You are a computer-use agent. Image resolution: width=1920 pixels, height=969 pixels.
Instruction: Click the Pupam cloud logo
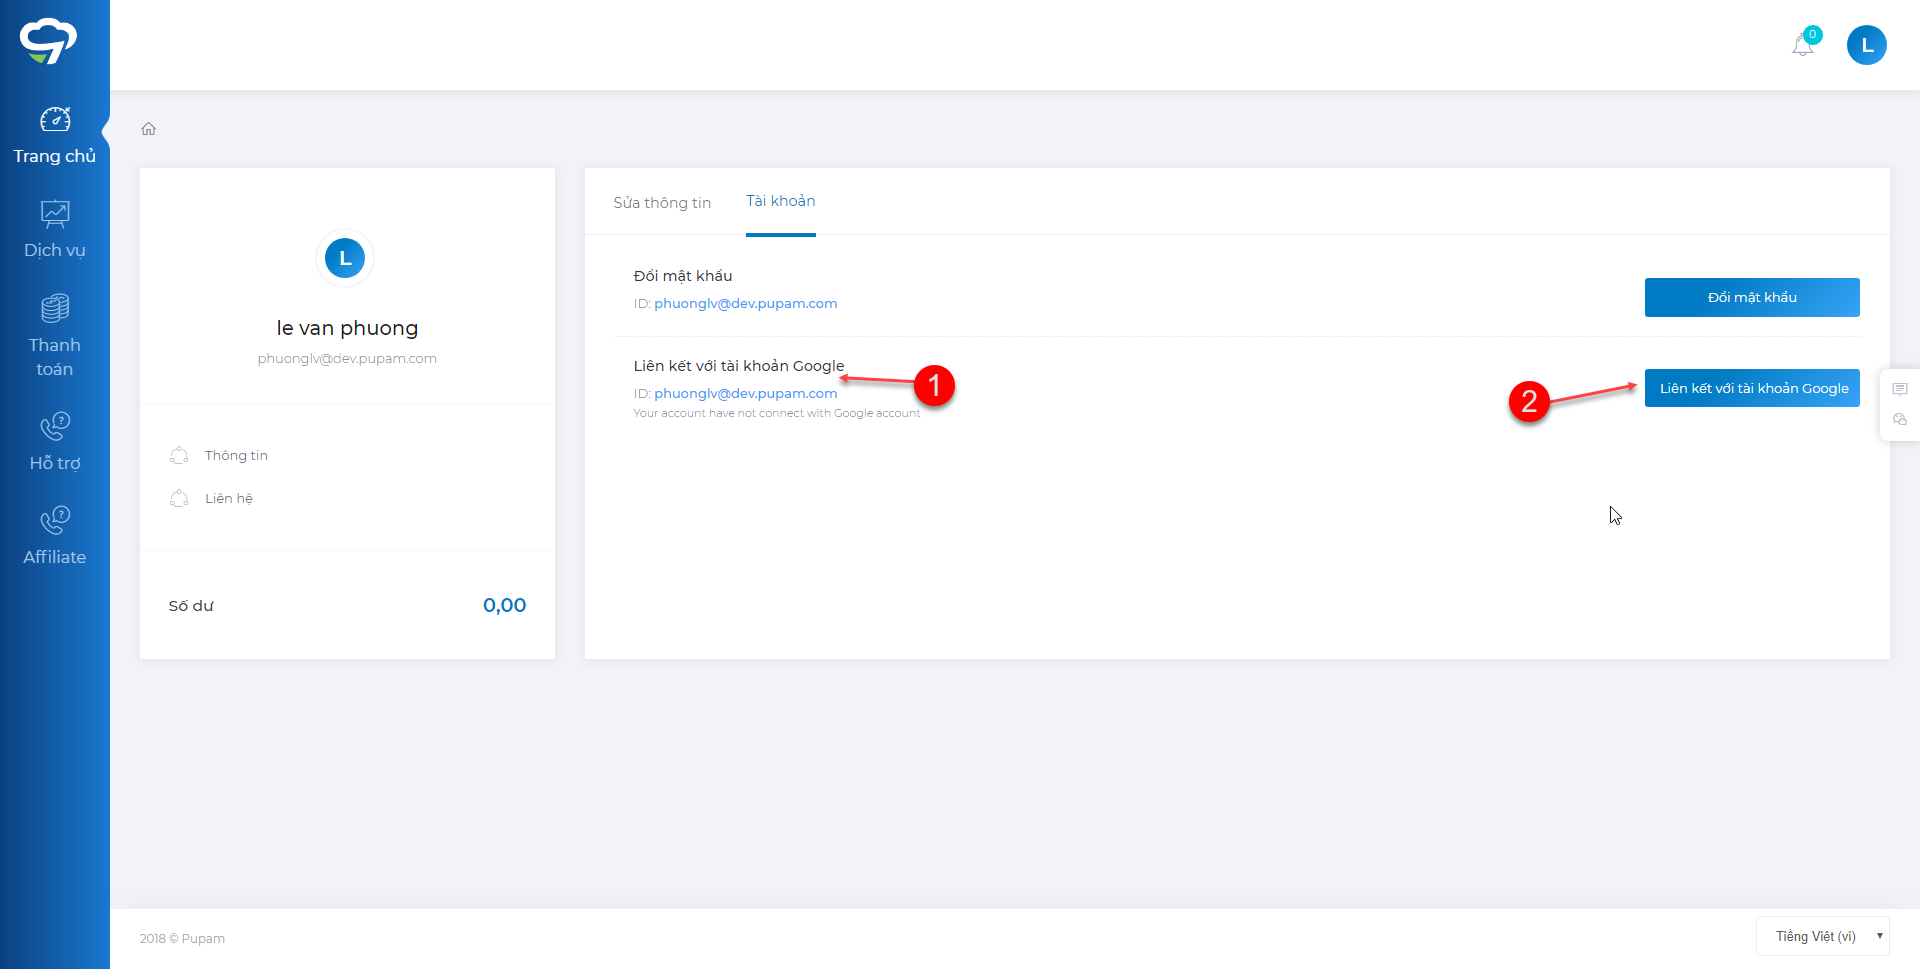[48, 41]
